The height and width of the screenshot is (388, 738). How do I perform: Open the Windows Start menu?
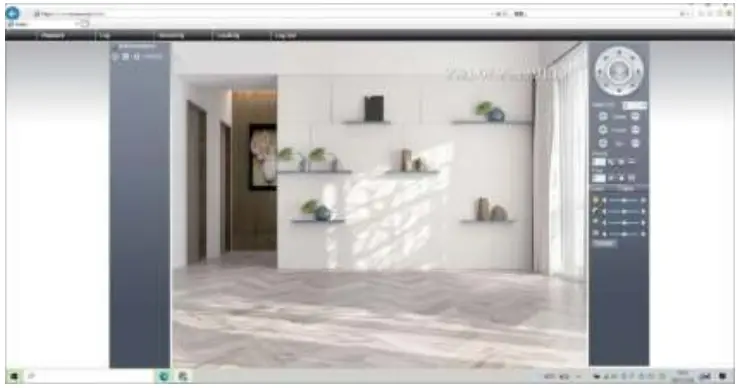pyautogui.click(x=14, y=376)
